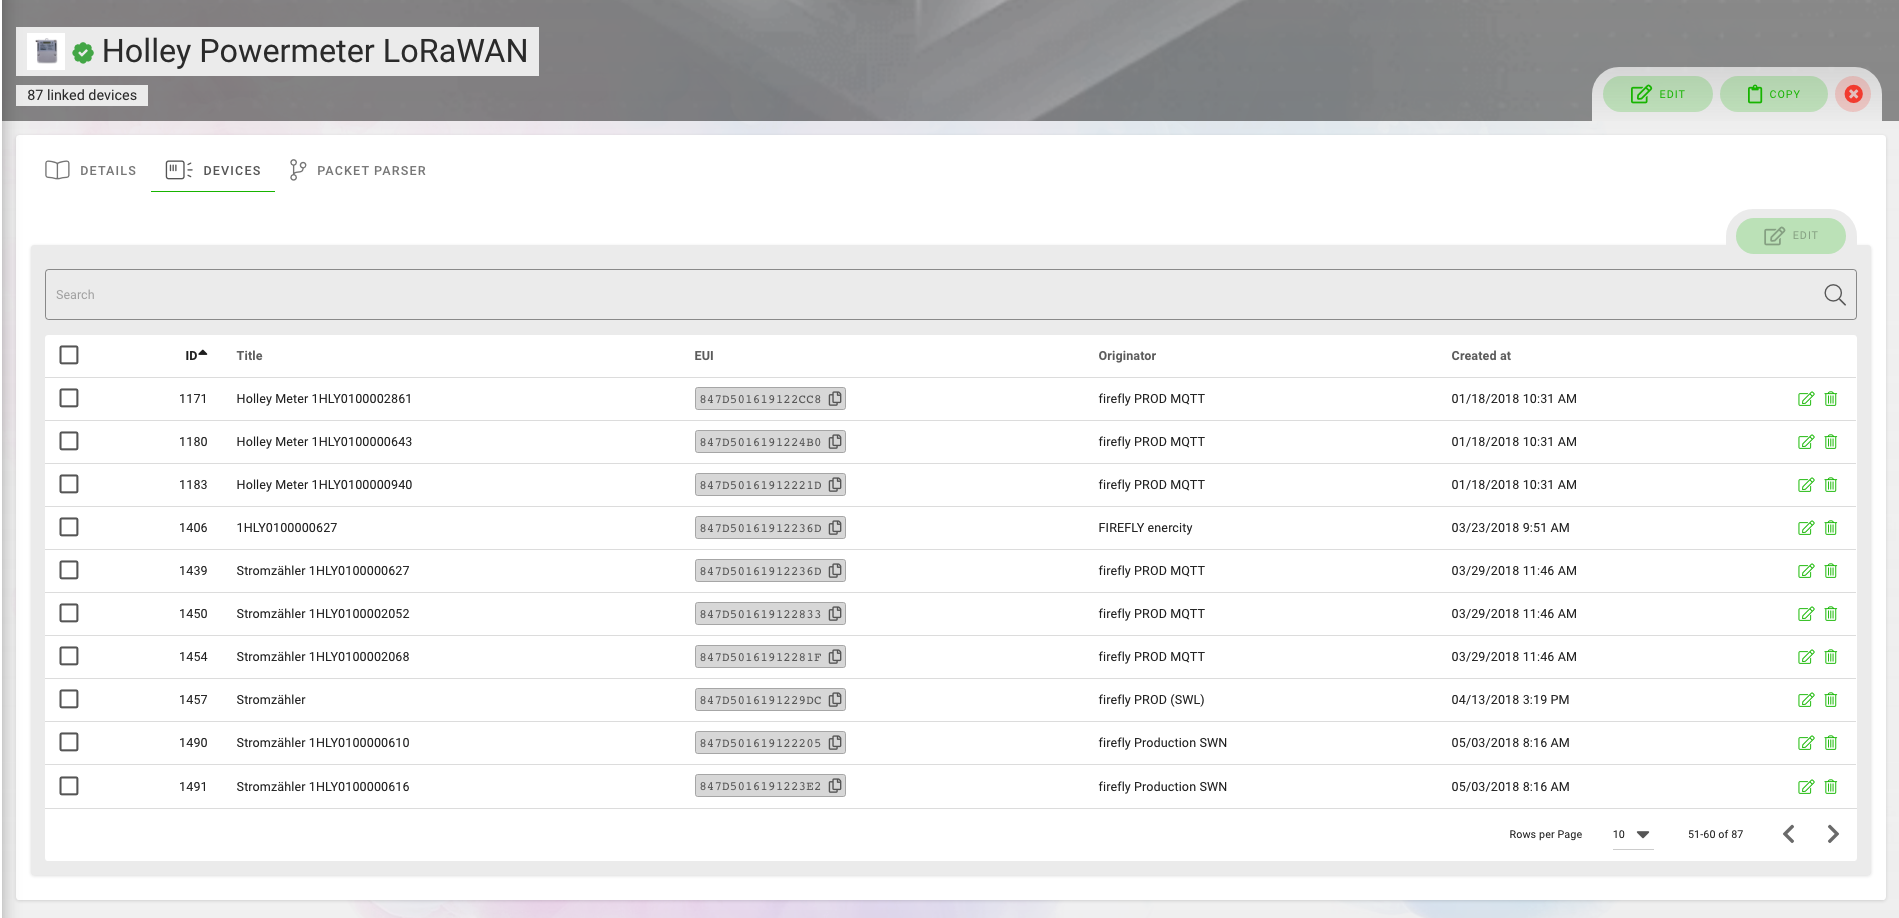Image resolution: width=1899 pixels, height=918 pixels.
Task: Check the checkbox for device 1171
Action: (69, 398)
